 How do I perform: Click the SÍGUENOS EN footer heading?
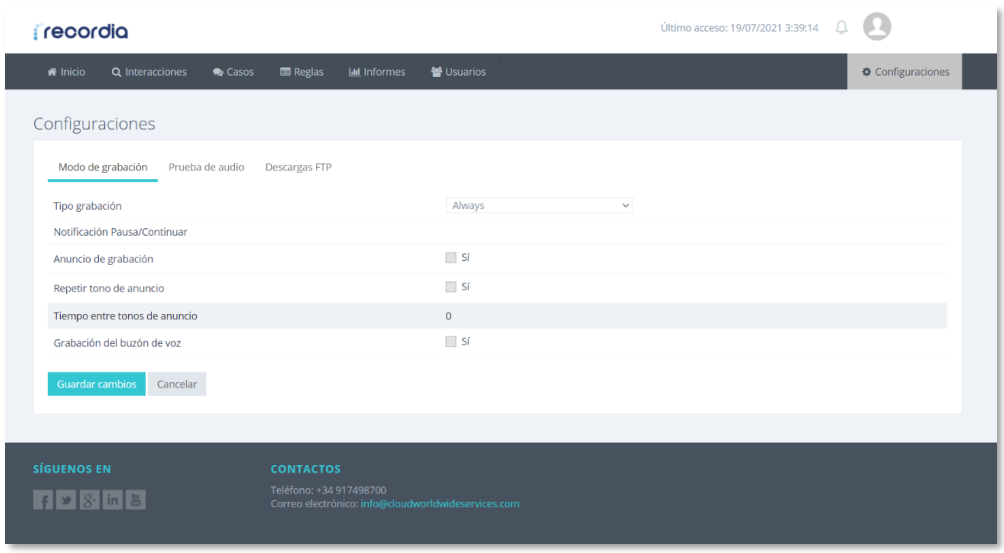pyautogui.click(x=72, y=469)
